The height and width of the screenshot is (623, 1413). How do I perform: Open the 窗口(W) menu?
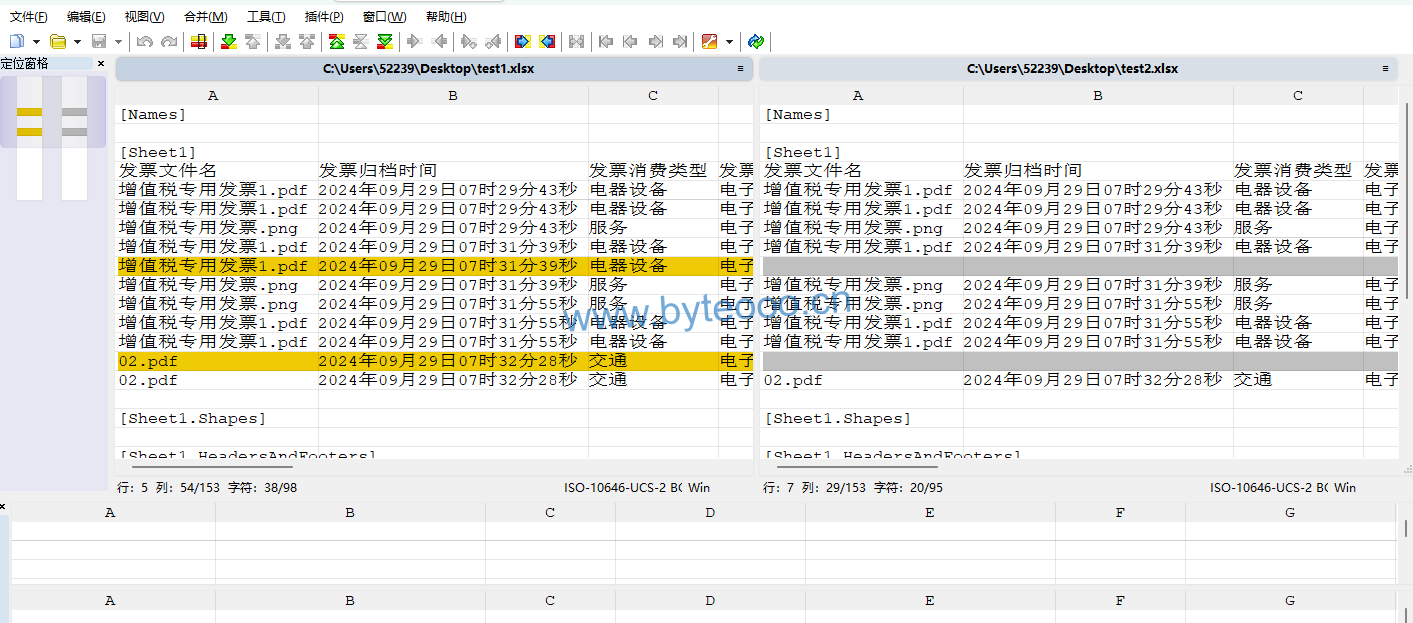[x=384, y=16]
